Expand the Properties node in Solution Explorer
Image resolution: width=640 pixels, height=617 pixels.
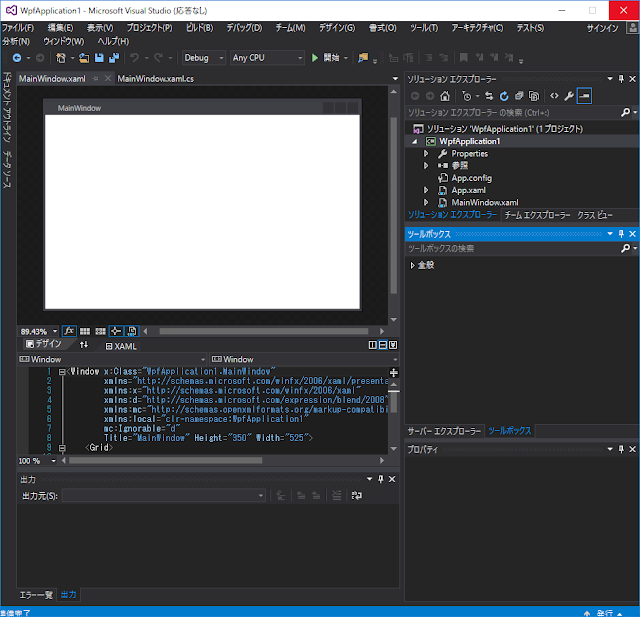point(426,153)
